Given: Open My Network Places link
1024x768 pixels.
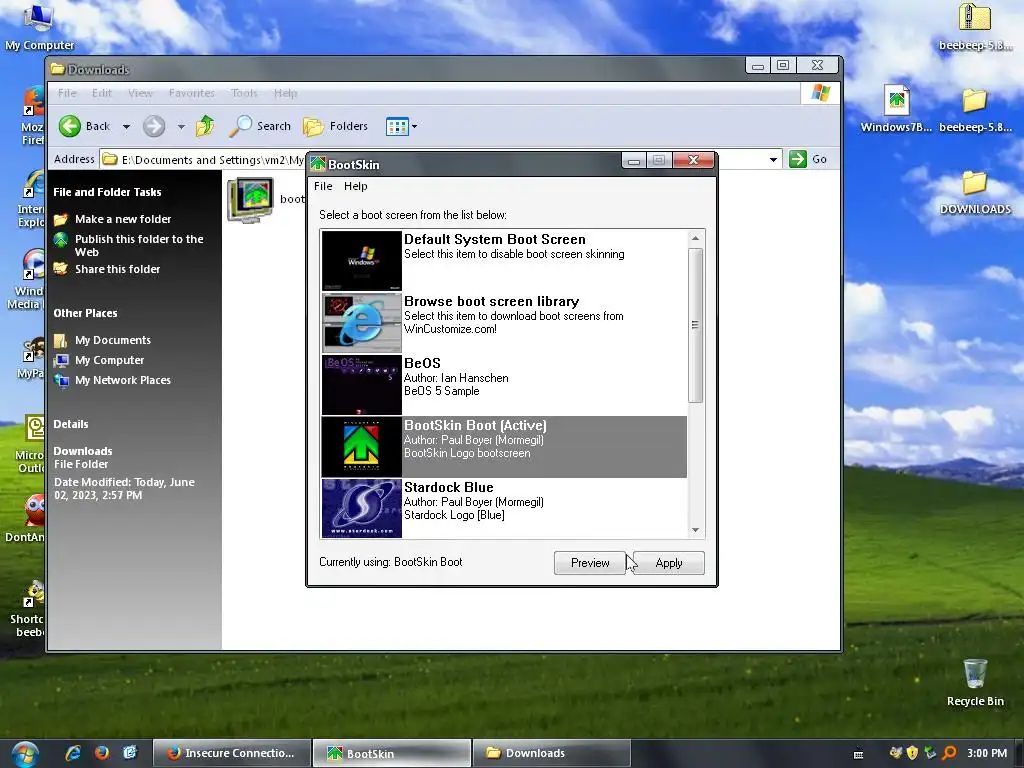Looking at the screenshot, I should click(123, 380).
